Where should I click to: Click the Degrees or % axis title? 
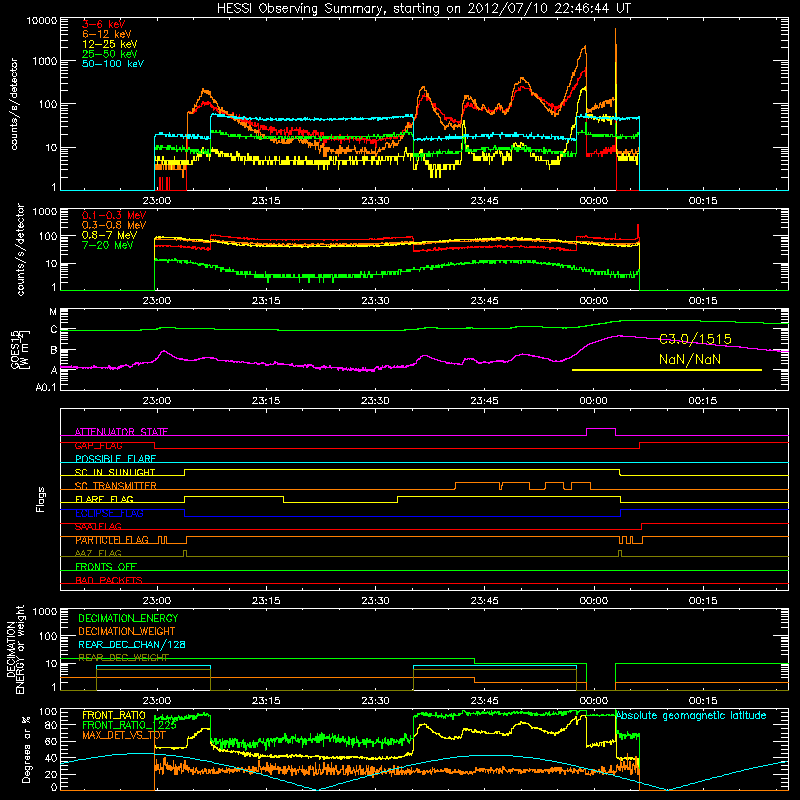26,750
